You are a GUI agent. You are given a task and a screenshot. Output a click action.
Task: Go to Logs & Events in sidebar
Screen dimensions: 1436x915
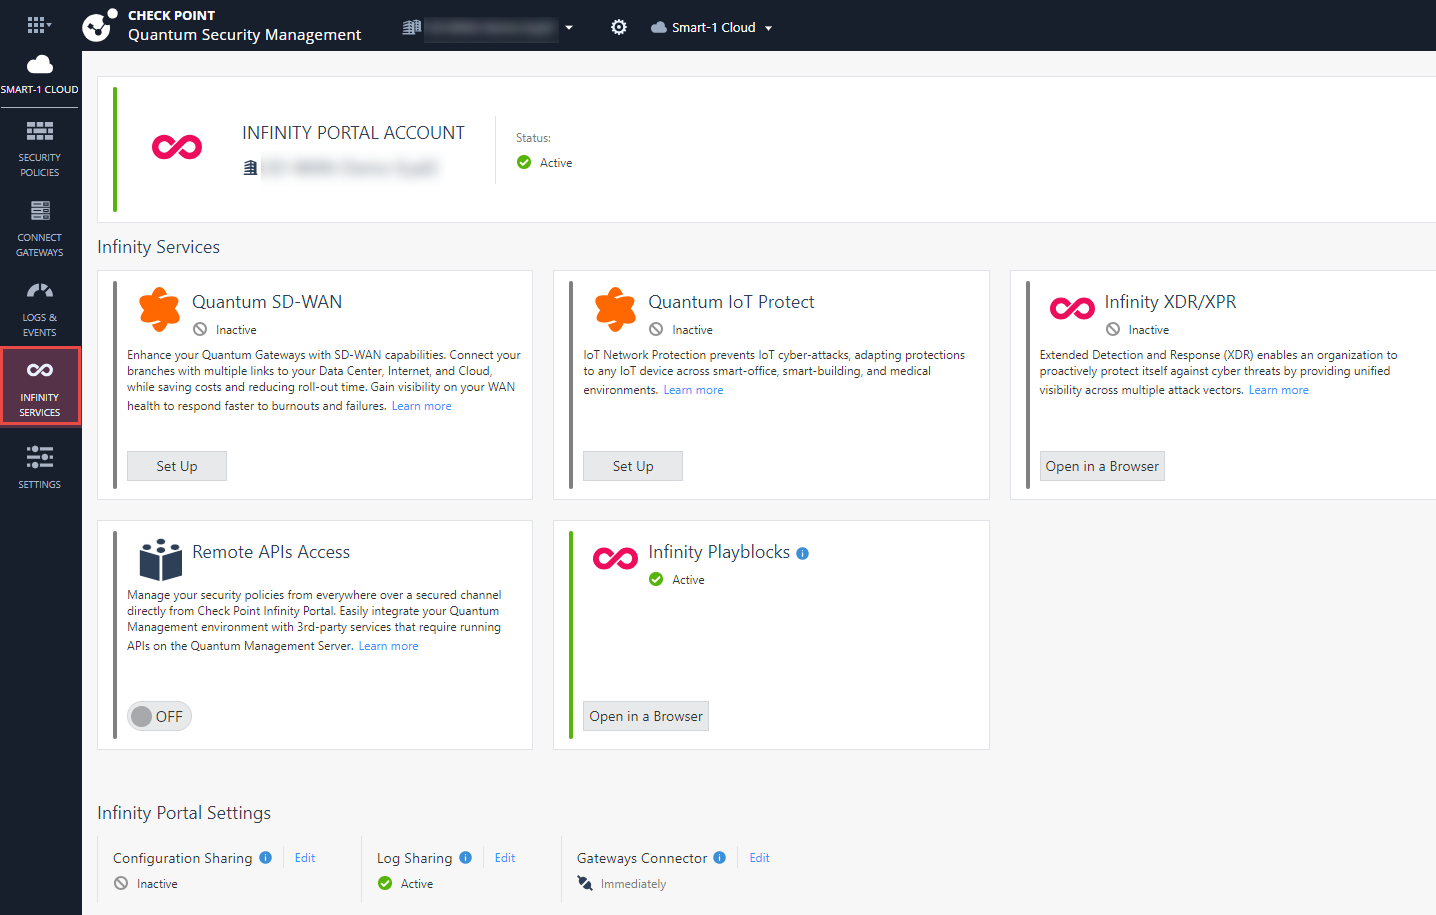click(40, 309)
